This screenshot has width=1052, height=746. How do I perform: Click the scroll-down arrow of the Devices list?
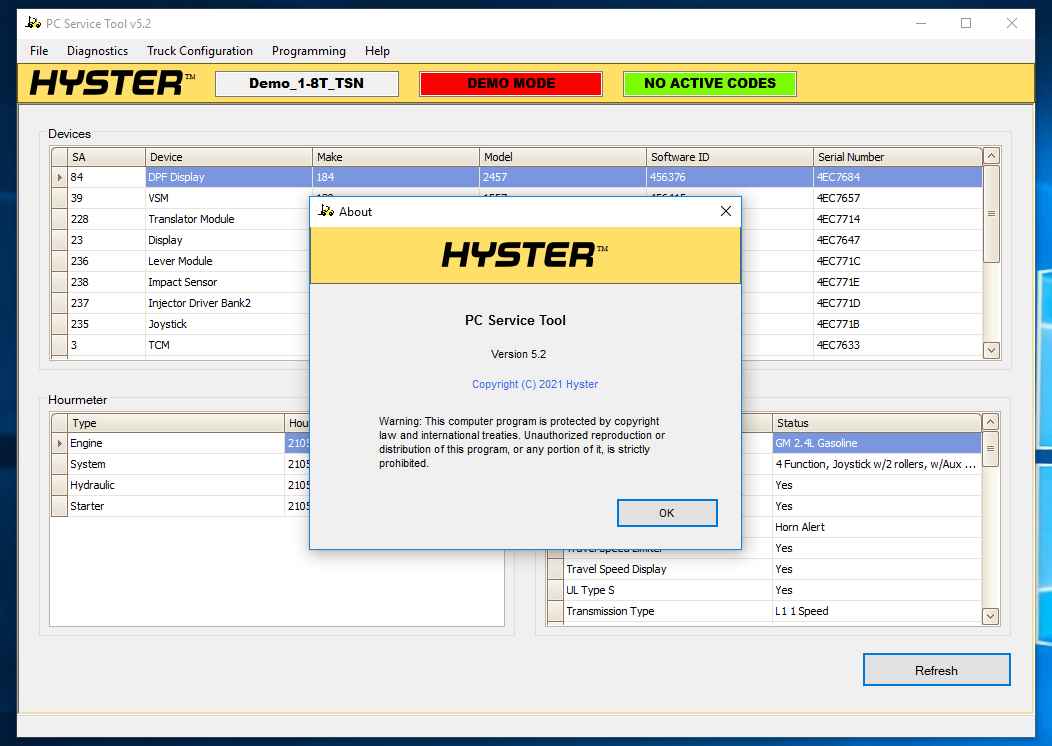pyautogui.click(x=990, y=351)
